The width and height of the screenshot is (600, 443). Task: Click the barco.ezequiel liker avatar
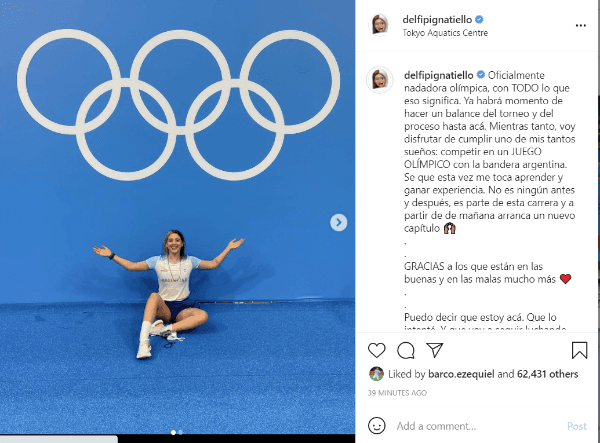(377, 374)
